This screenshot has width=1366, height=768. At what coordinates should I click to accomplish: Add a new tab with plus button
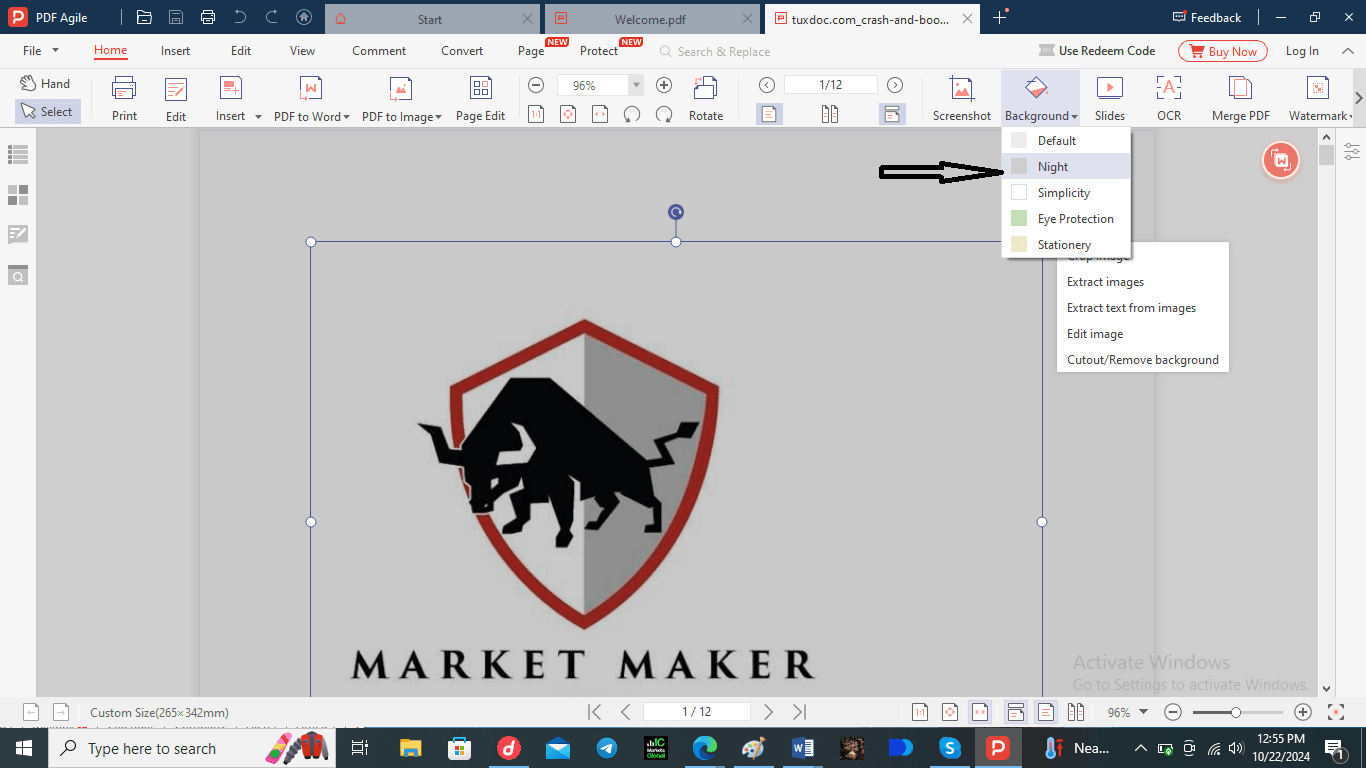point(999,18)
